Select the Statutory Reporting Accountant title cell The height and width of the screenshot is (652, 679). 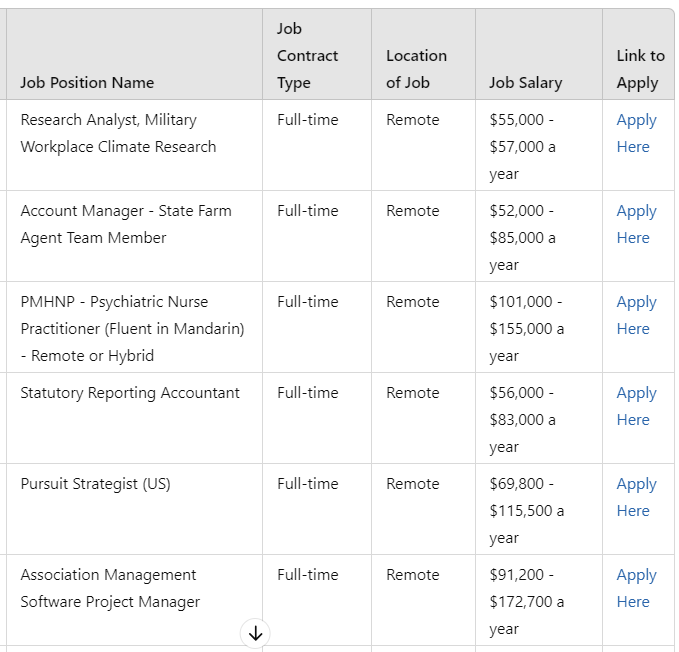130,393
